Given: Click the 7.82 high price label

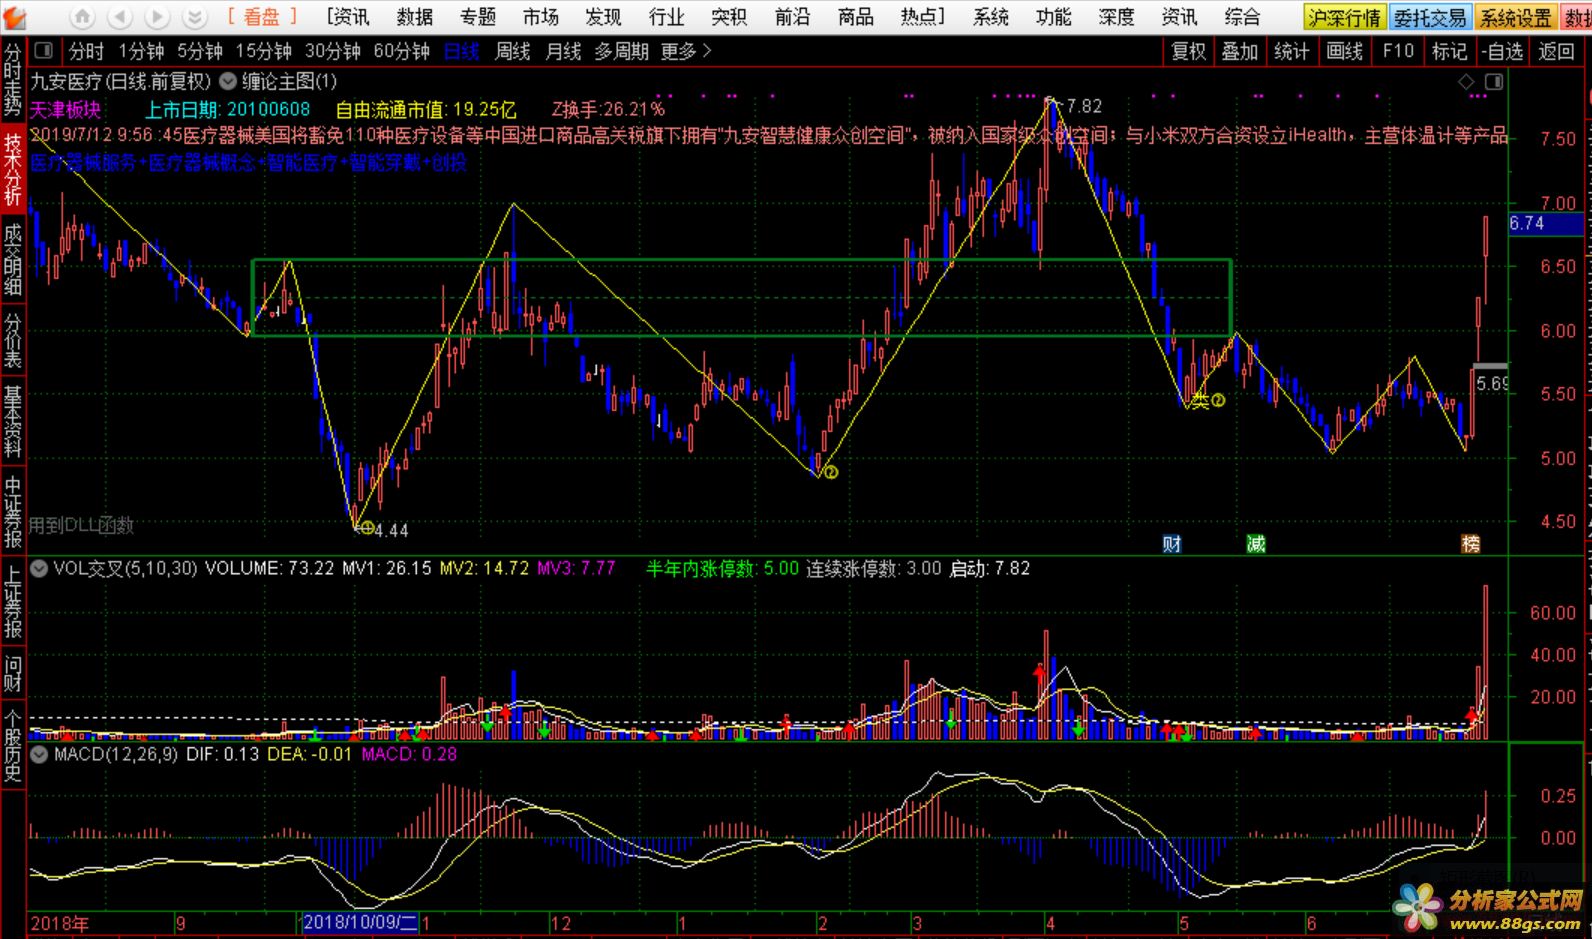Looking at the screenshot, I should click(x=1084, y=106).
